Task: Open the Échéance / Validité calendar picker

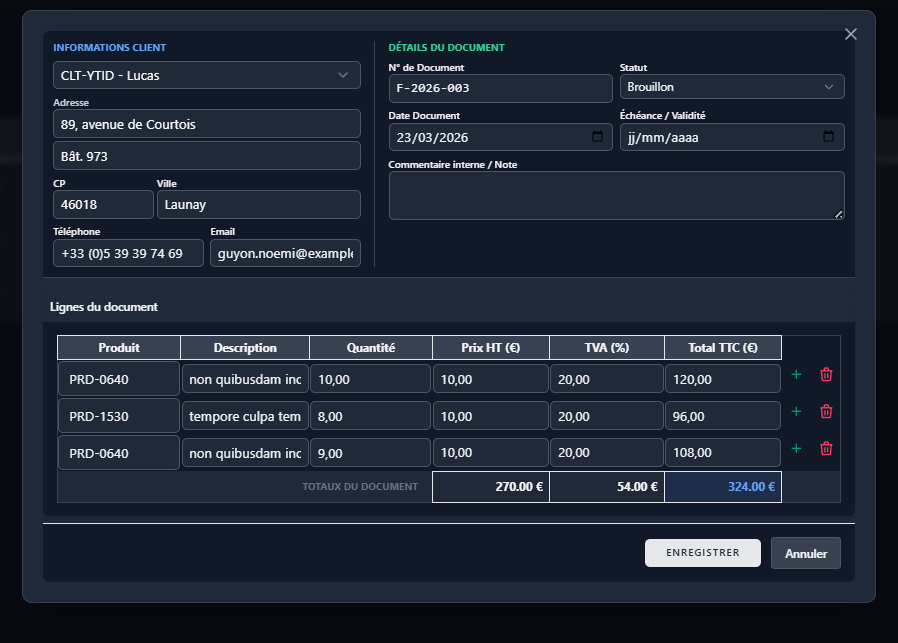Action: [x=828, y=136]
